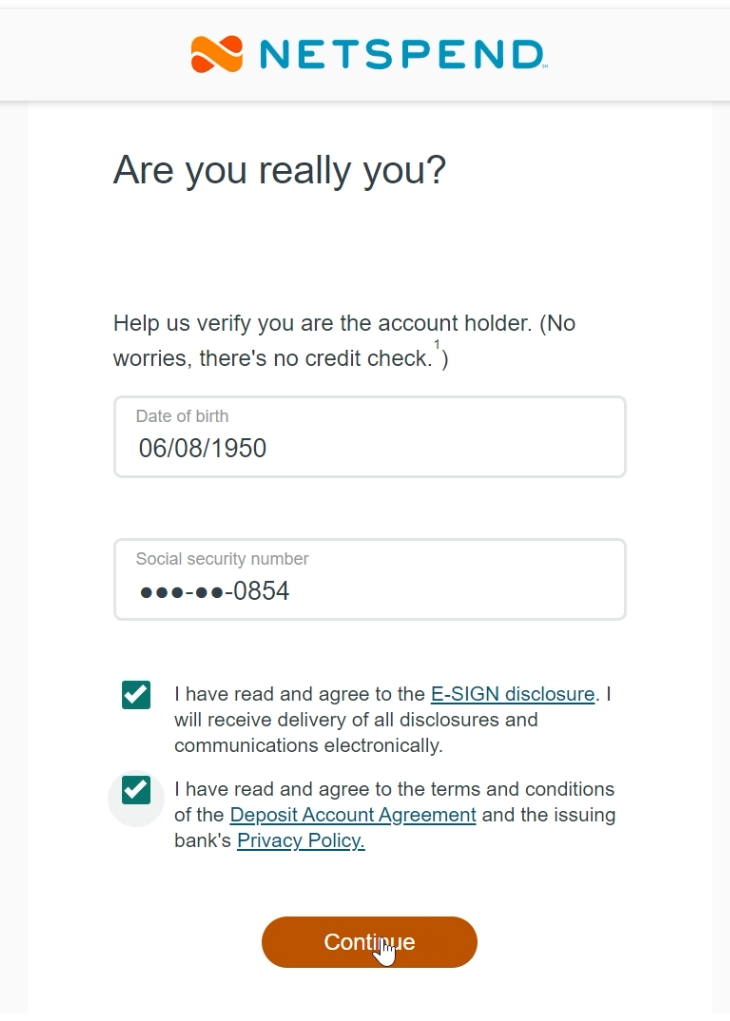Uncheck the E-SIGN disclosure agreement checkbox
Viewport: 730px width, 1021px height.
click(x=136, y=695)
